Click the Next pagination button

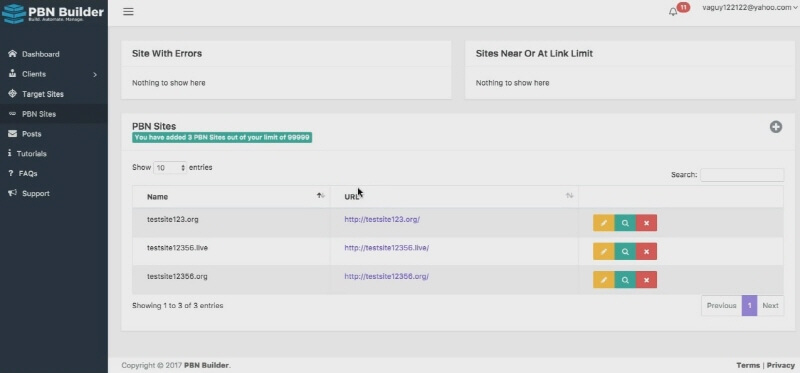click(x=770, y=306)
